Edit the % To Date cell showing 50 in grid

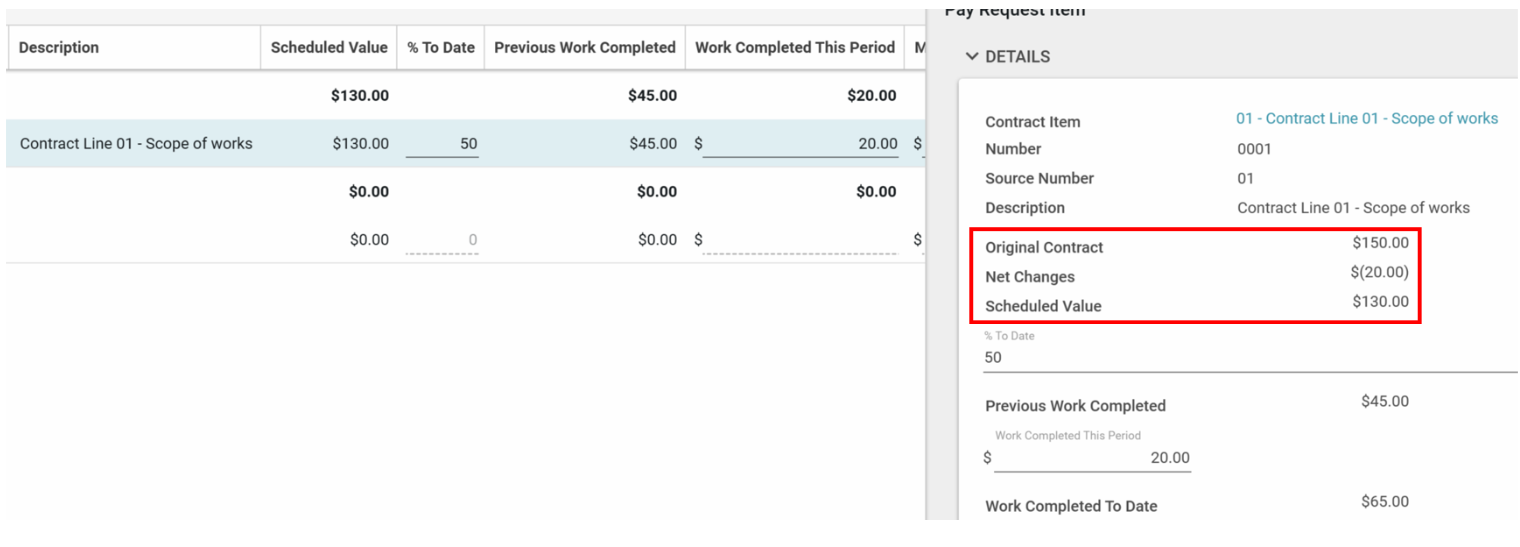click(x=442, y=144)
